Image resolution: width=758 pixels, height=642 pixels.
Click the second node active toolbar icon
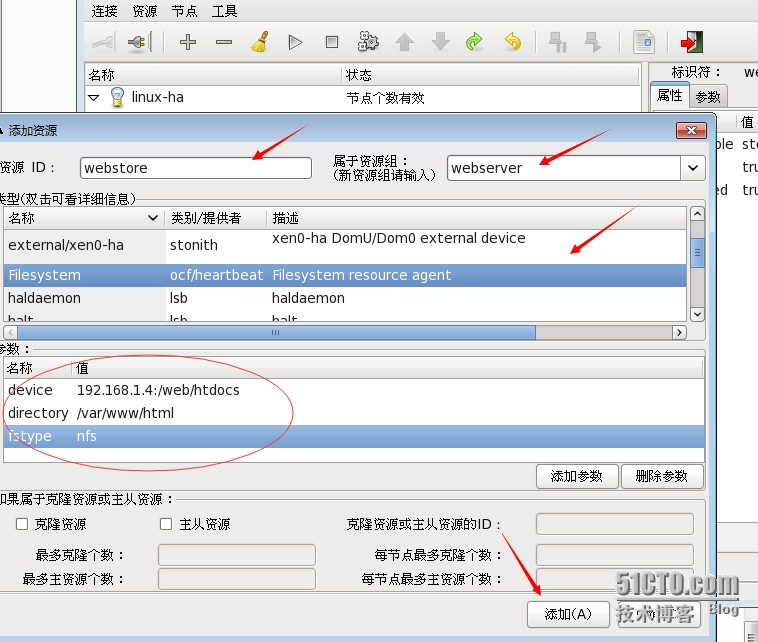coord(593,42)
